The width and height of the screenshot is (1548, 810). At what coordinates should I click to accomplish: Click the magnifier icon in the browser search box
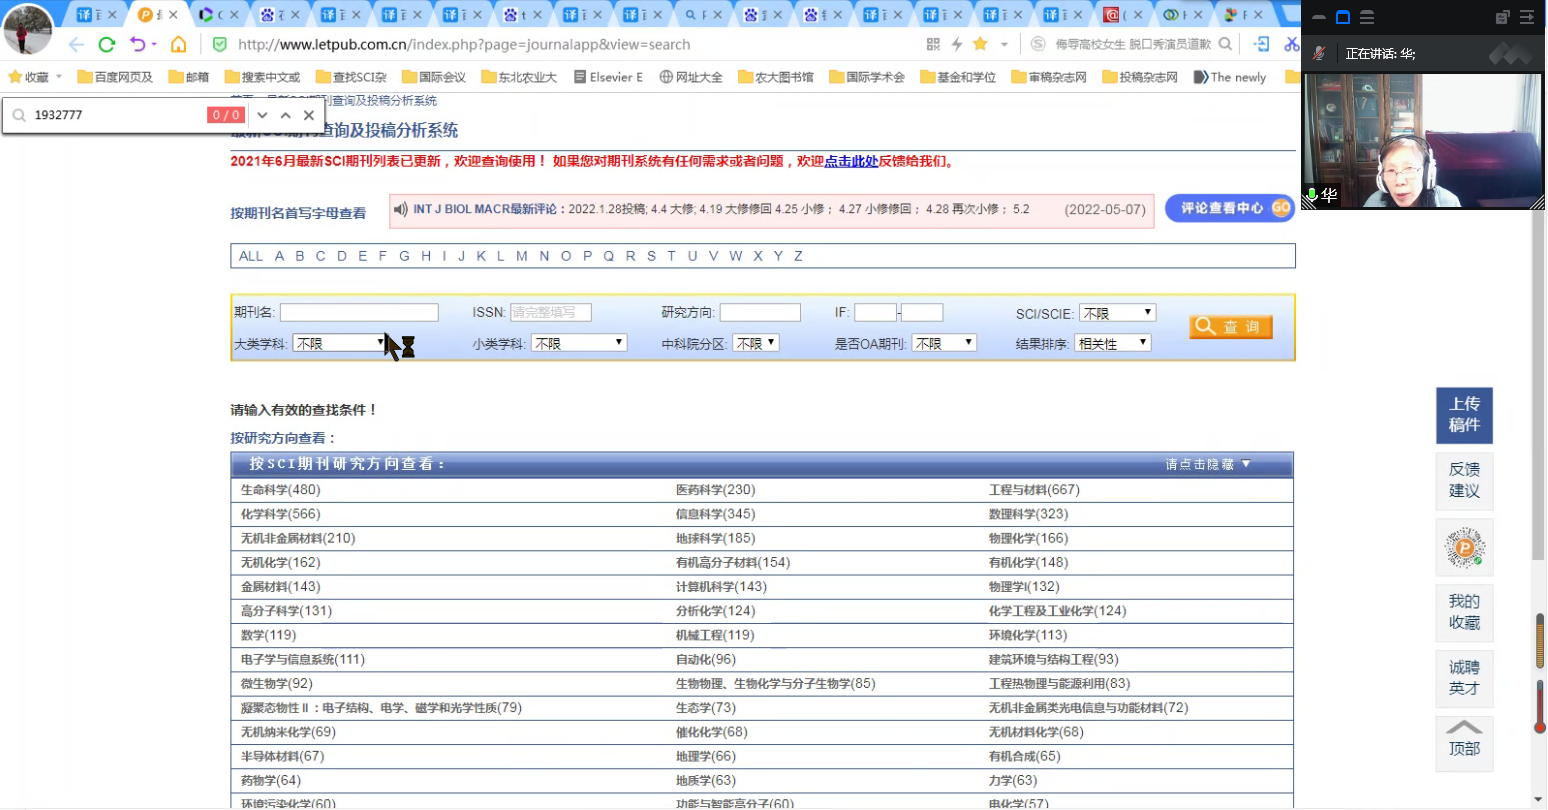(1225, 44)
